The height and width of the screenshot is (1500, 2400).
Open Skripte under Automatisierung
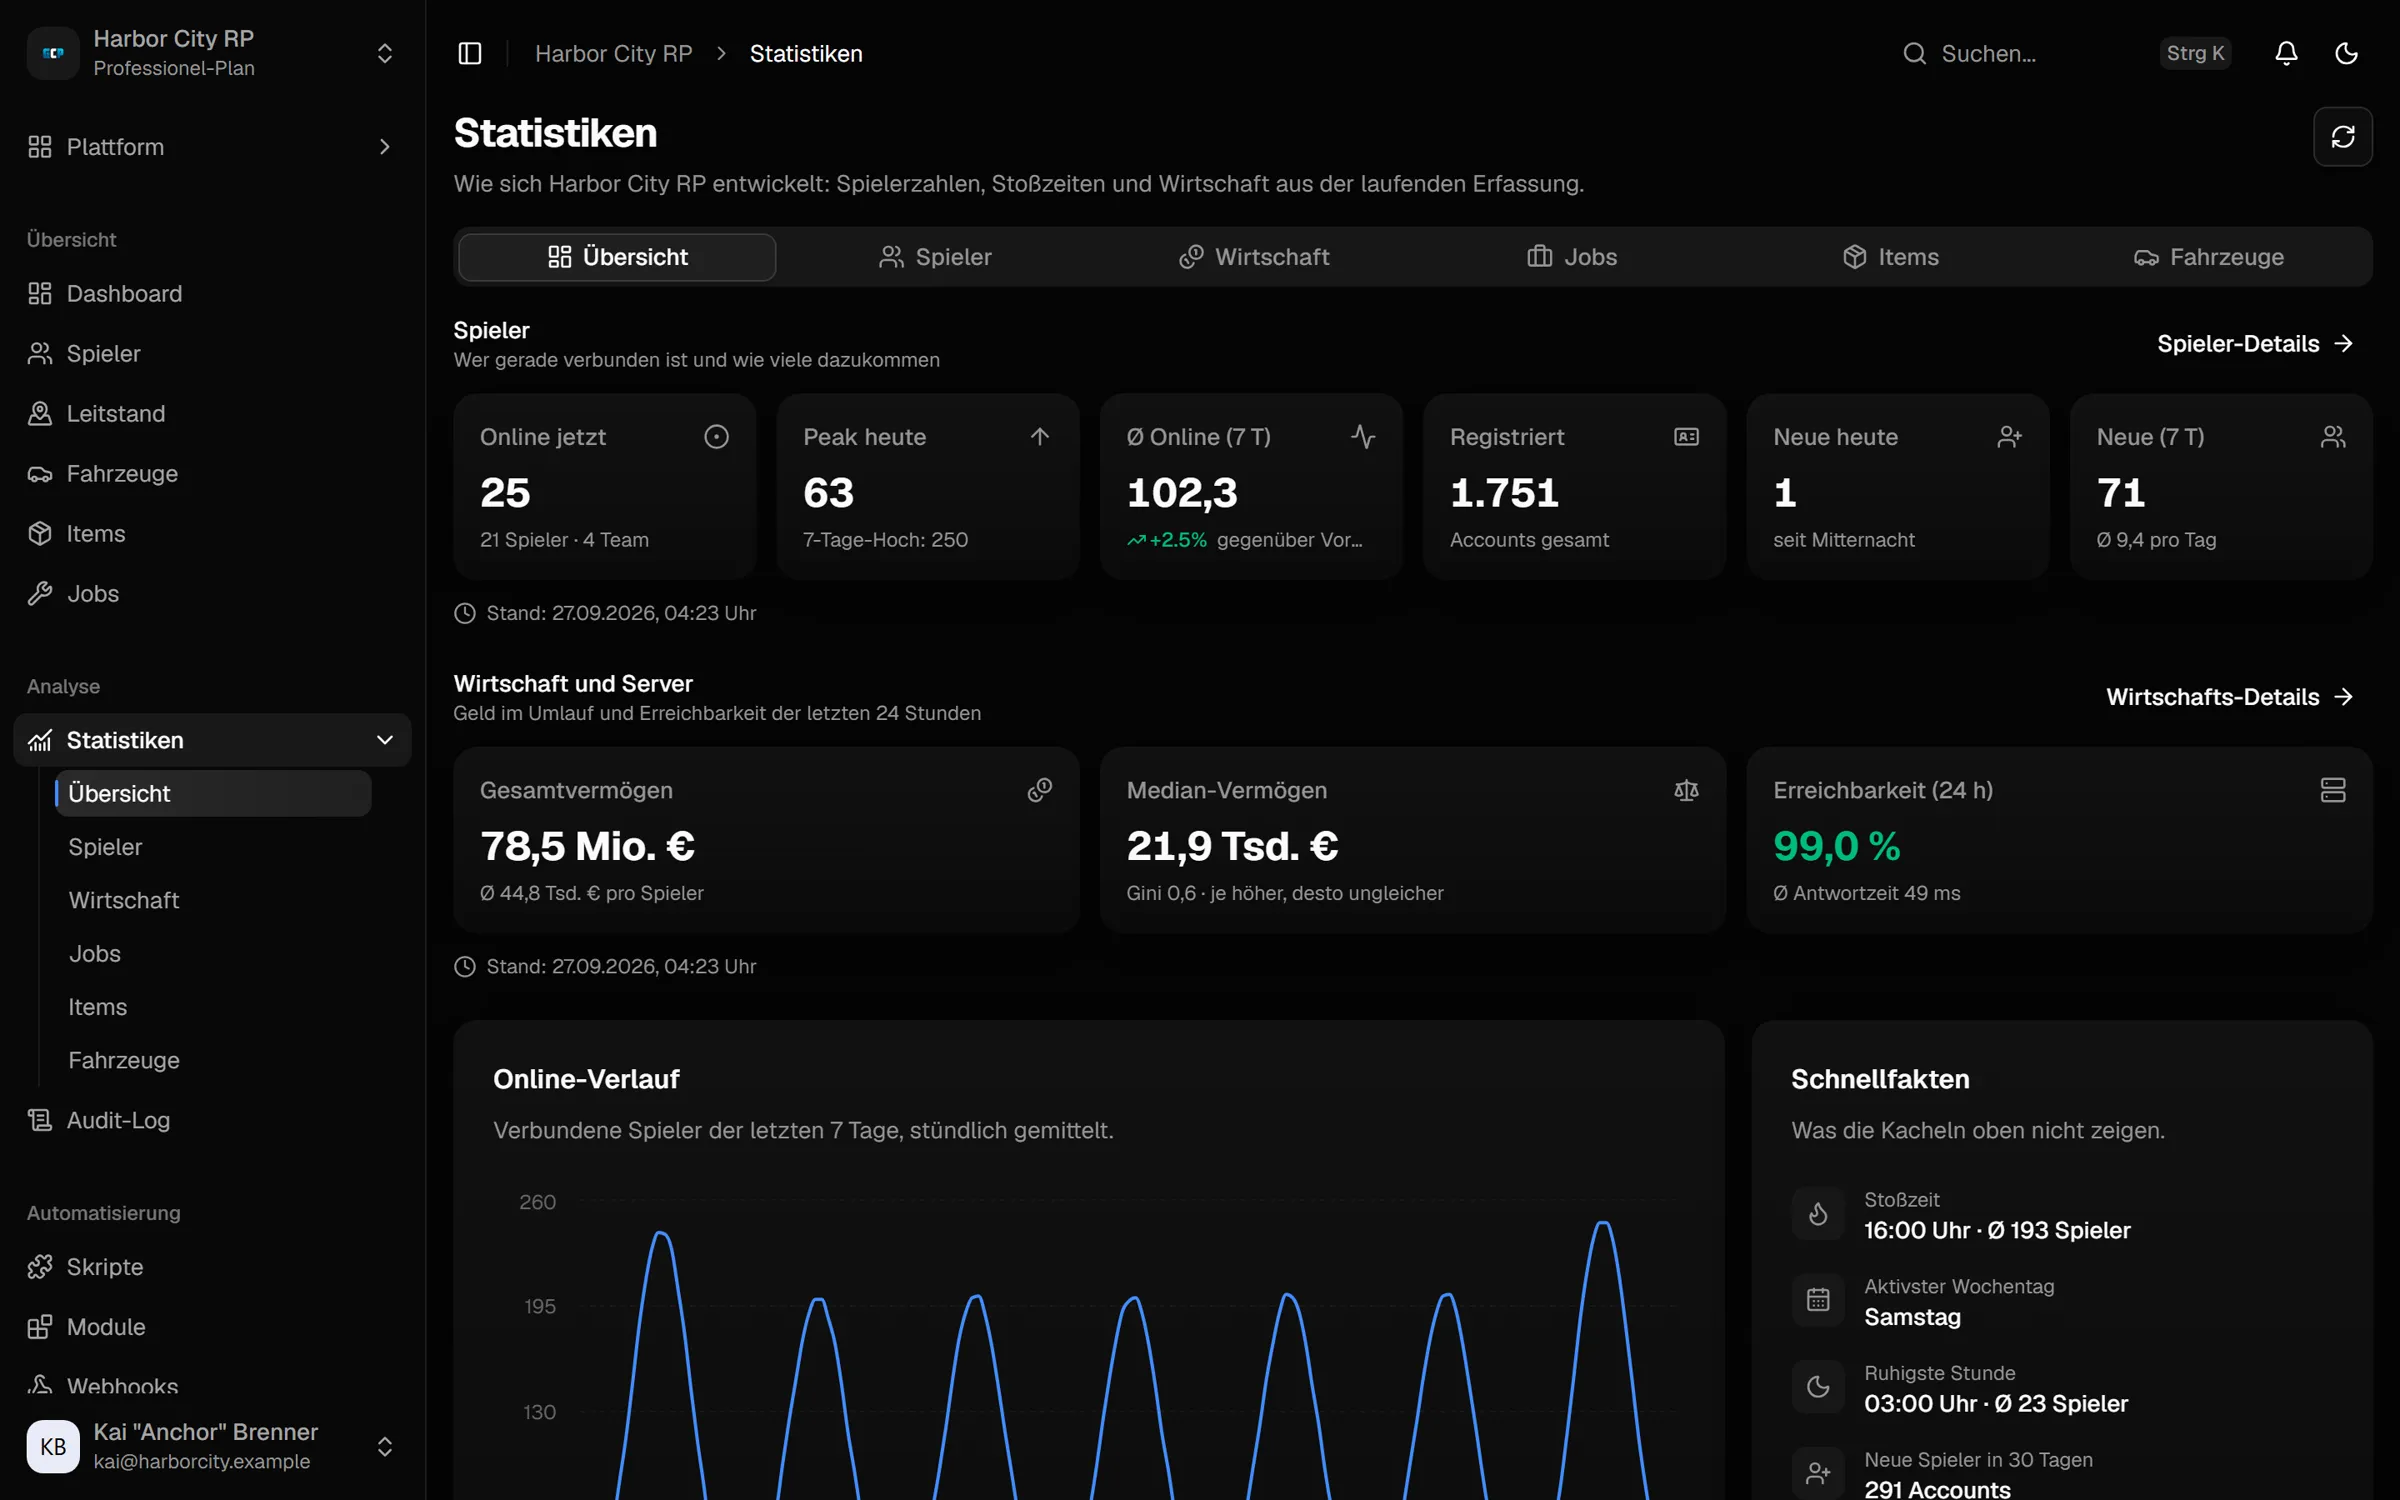click(x=212, y=1266)
